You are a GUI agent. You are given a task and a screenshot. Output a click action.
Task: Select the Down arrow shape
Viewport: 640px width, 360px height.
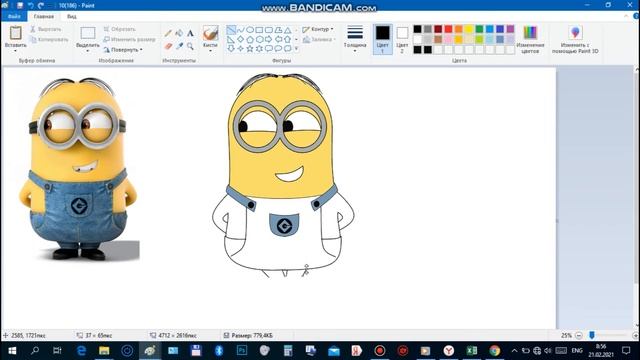pos(231,49)
